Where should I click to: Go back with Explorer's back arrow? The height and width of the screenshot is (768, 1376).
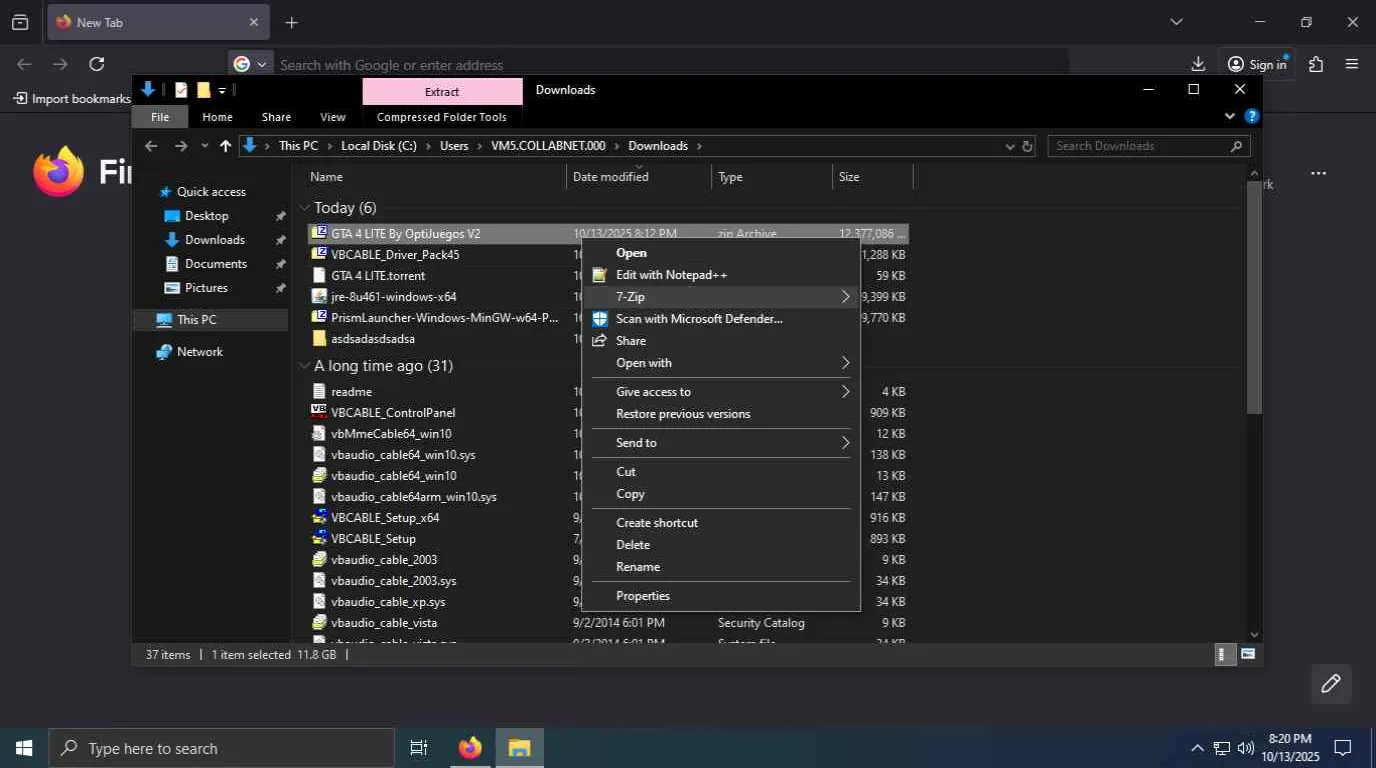coord(151,146)
